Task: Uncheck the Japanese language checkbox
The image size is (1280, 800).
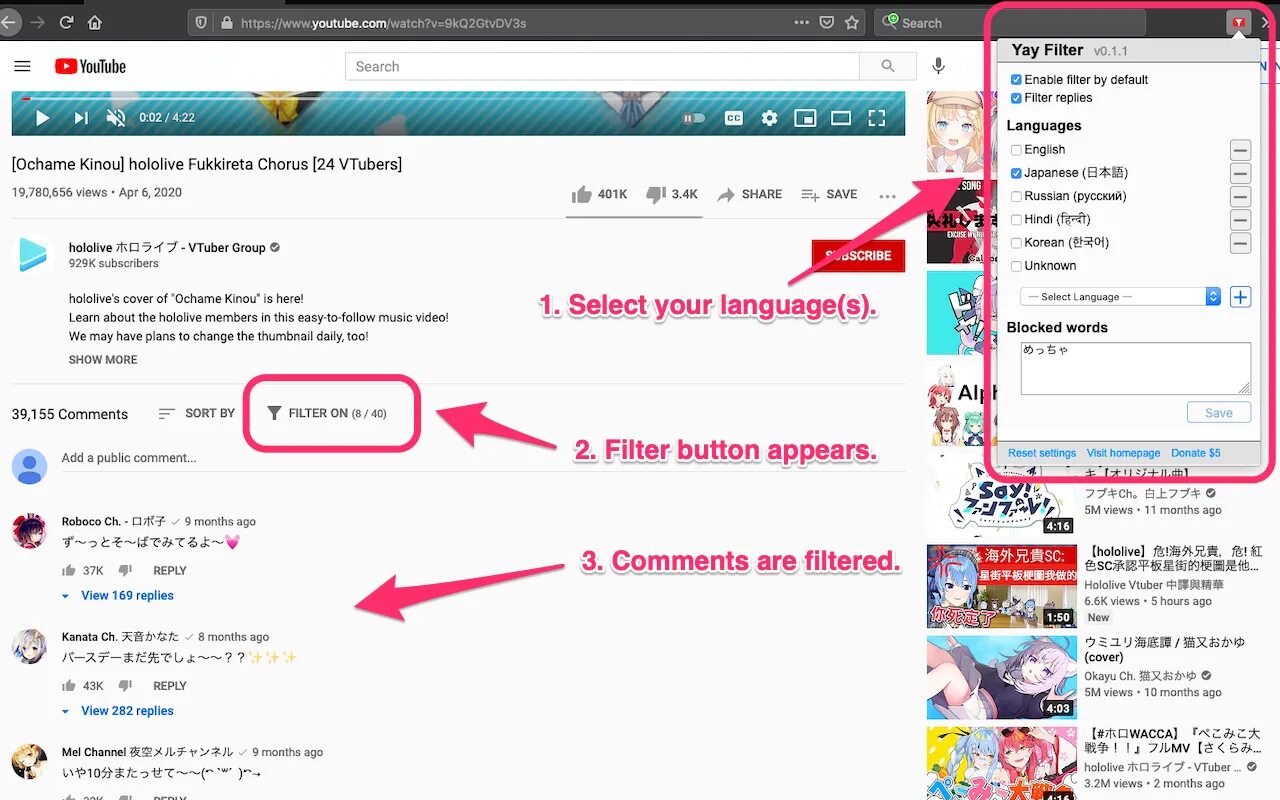Action: point(1016,173)
